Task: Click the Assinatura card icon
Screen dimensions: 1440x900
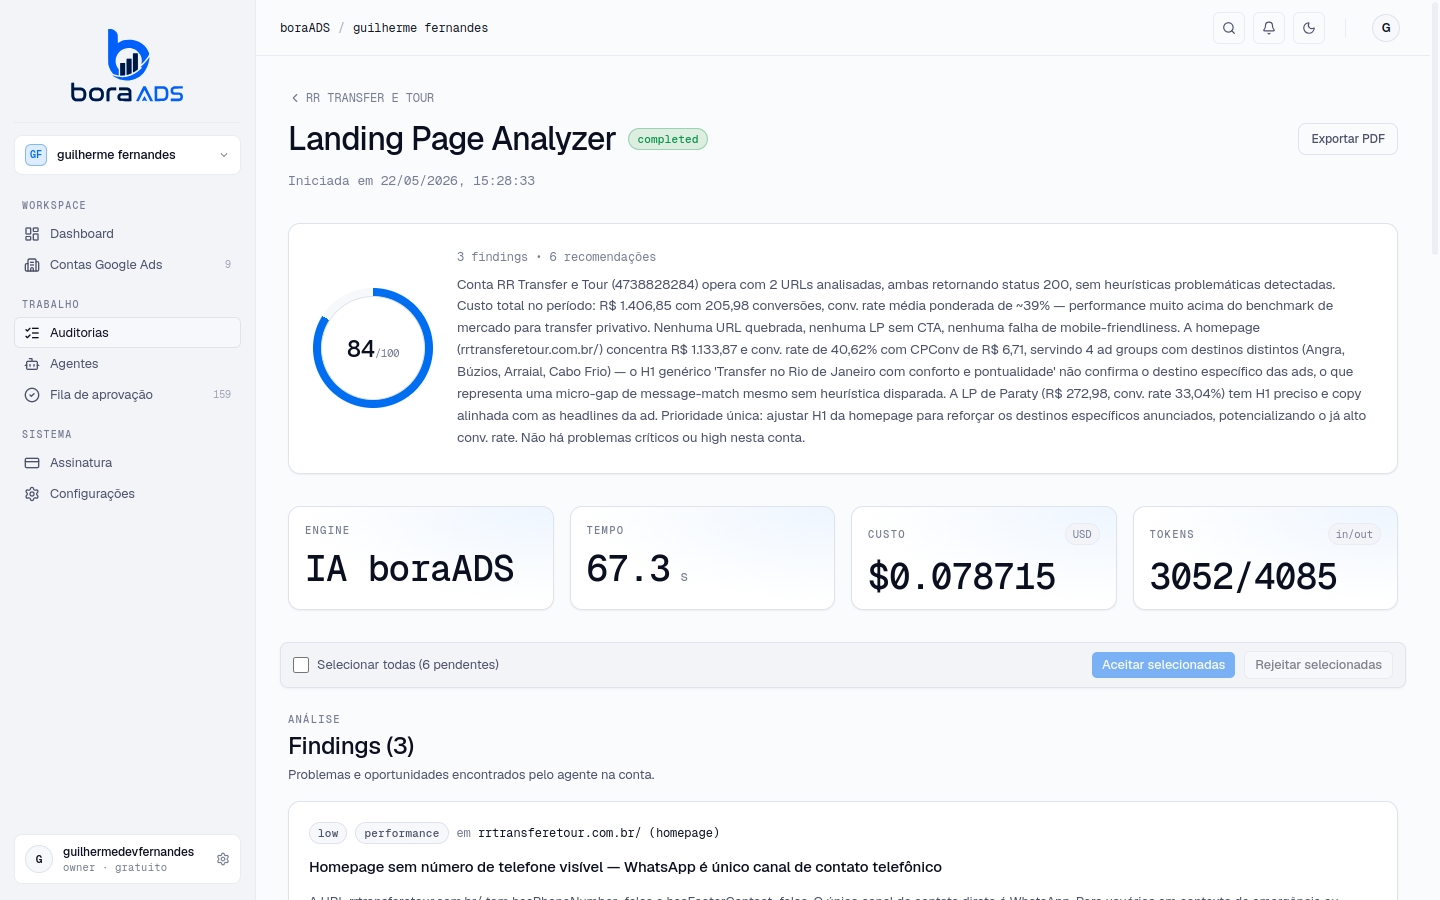Action: (32, 463)
